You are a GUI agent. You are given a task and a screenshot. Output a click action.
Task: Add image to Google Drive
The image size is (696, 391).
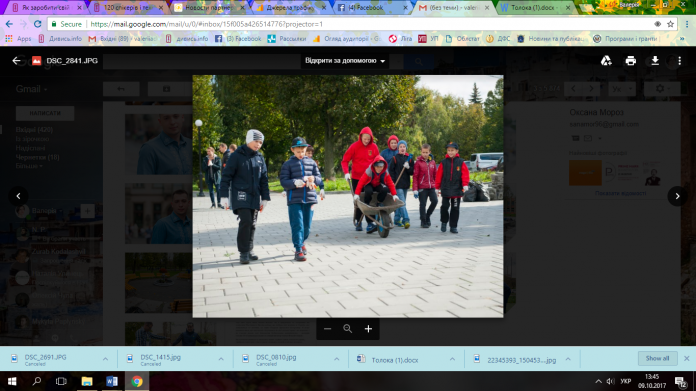[606, 61]
